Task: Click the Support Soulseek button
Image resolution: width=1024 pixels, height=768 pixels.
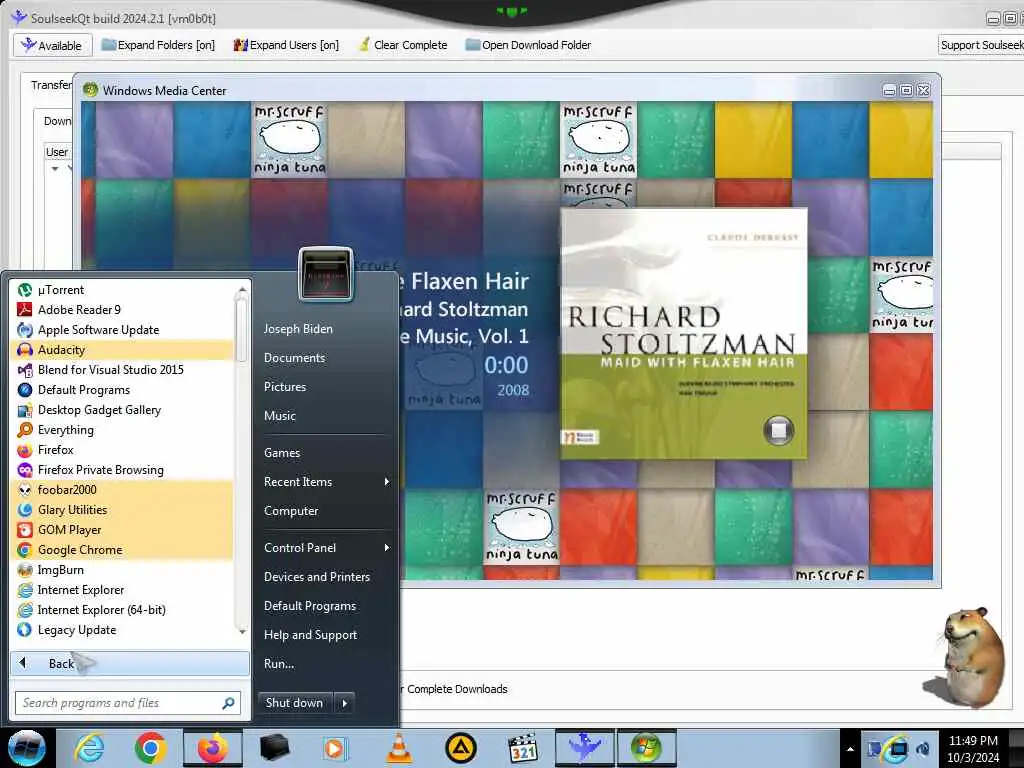Action: (x=982, y=45)
